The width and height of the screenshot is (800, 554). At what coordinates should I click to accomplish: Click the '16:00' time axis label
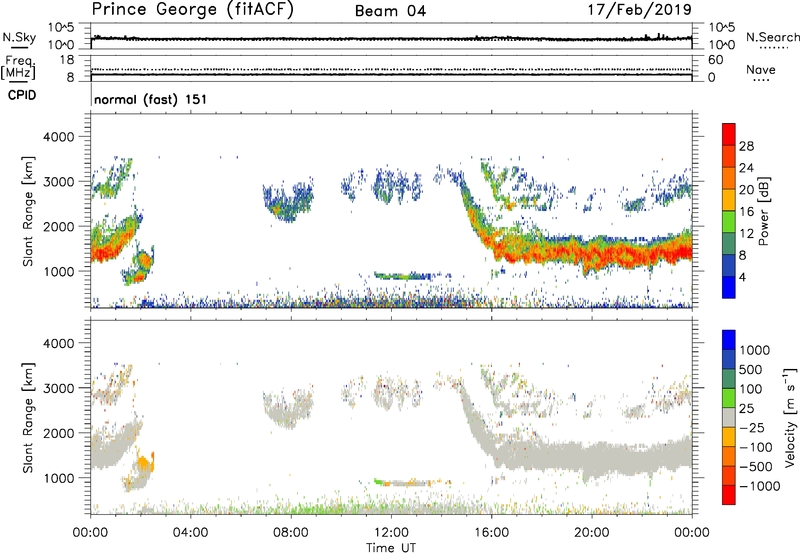click(491, 533)
